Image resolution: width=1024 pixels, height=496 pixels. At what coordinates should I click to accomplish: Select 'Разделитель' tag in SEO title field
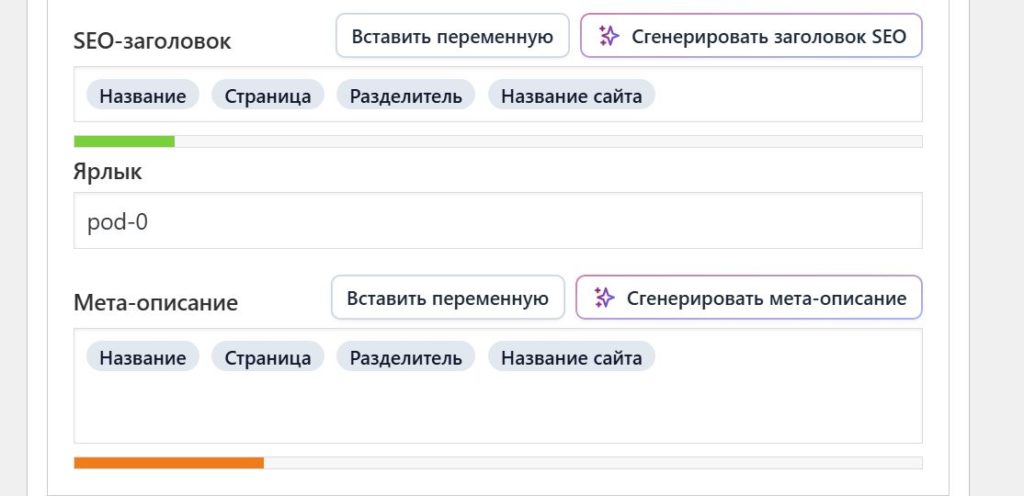[406, 95]
